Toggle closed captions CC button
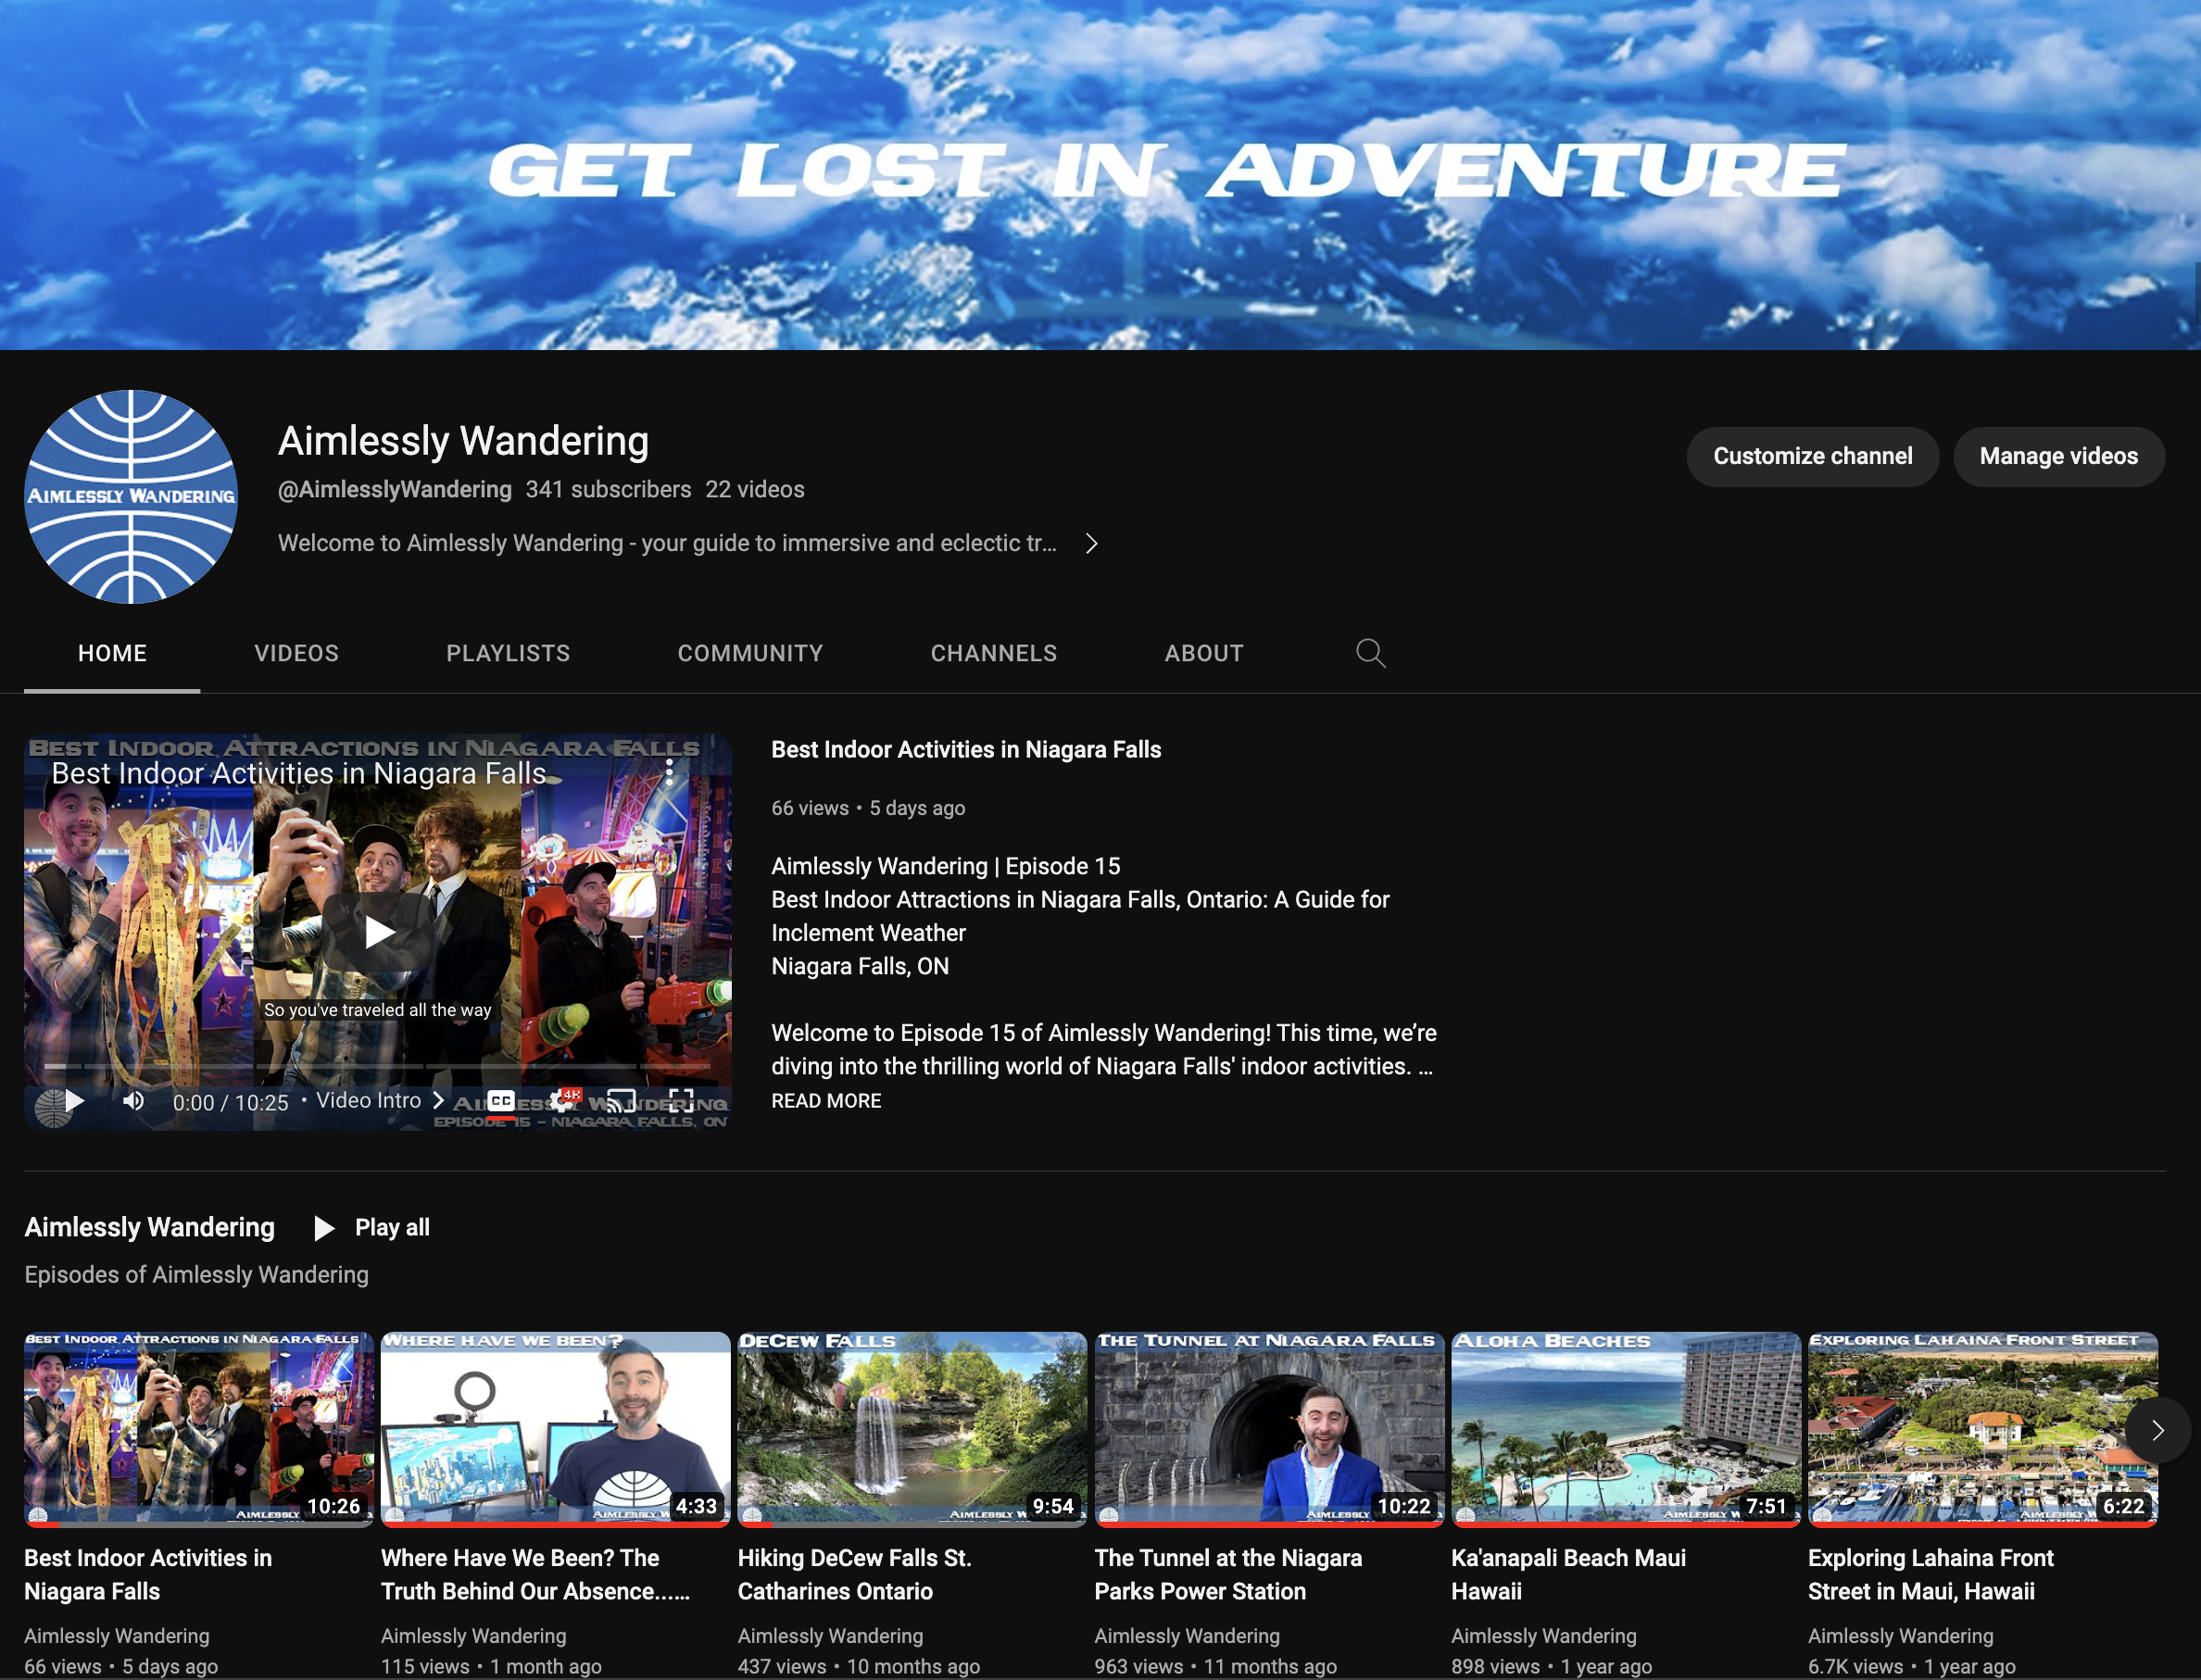Screen dimensions: 2201x1680 point(501,1101)
